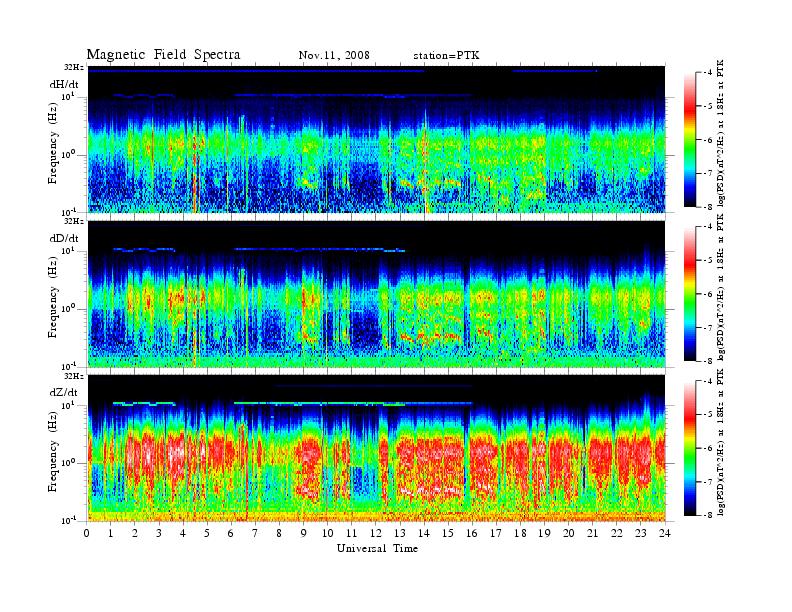Viewport: 792px width, 612px height.
Task: Click the log(PSD) legend title of dZ/dt panel
Action: [721, 442]
